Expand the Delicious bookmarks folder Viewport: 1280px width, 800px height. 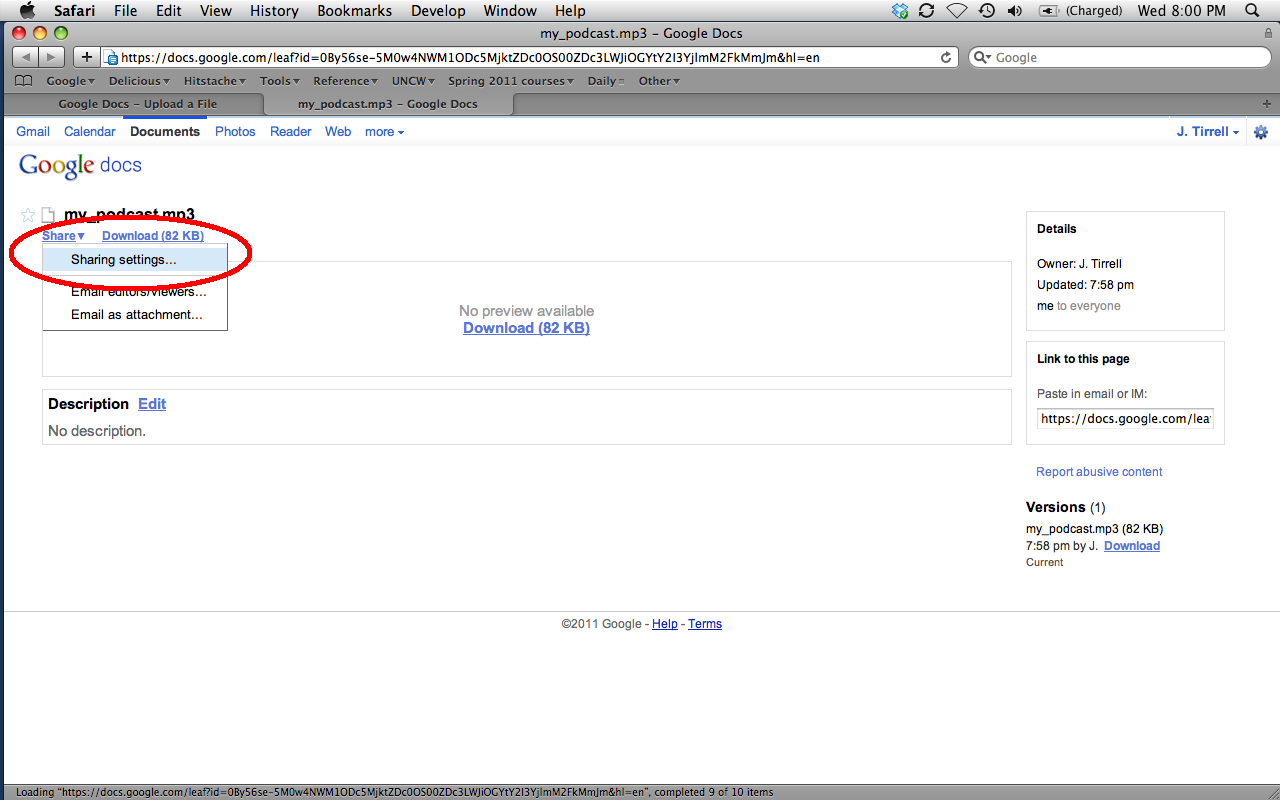pos(139,81)
